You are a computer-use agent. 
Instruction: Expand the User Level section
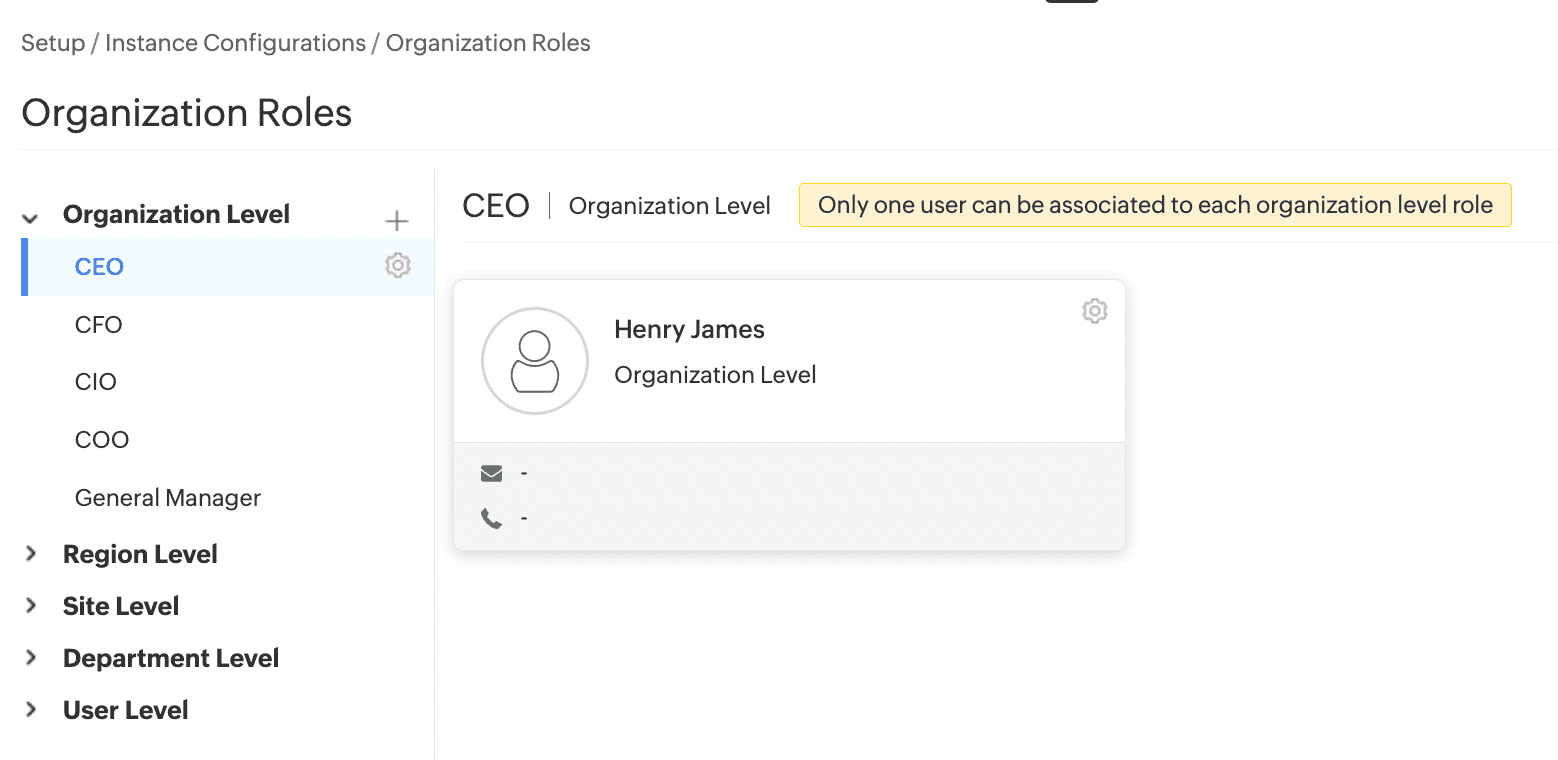(31, 710)
